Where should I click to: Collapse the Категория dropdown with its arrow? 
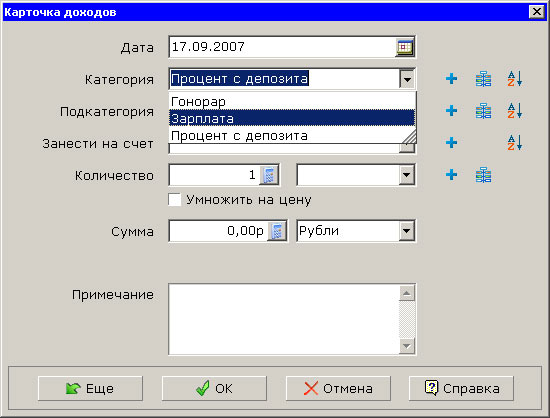click(x=407, y=79)
